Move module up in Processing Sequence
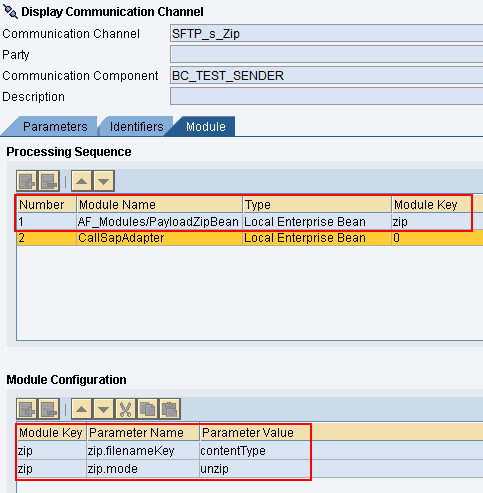The width and height of the screenshot is (483, 493). [82, 181]
